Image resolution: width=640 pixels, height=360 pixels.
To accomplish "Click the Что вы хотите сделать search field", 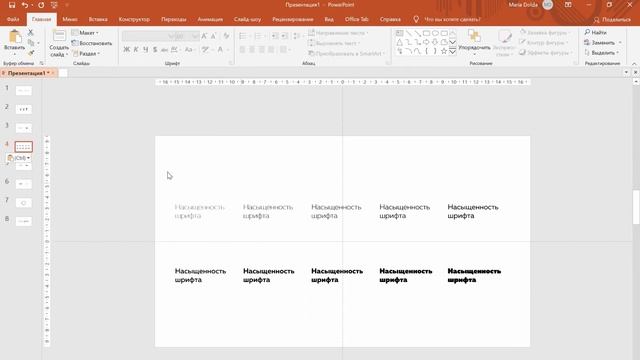I will tap(452, 19).
